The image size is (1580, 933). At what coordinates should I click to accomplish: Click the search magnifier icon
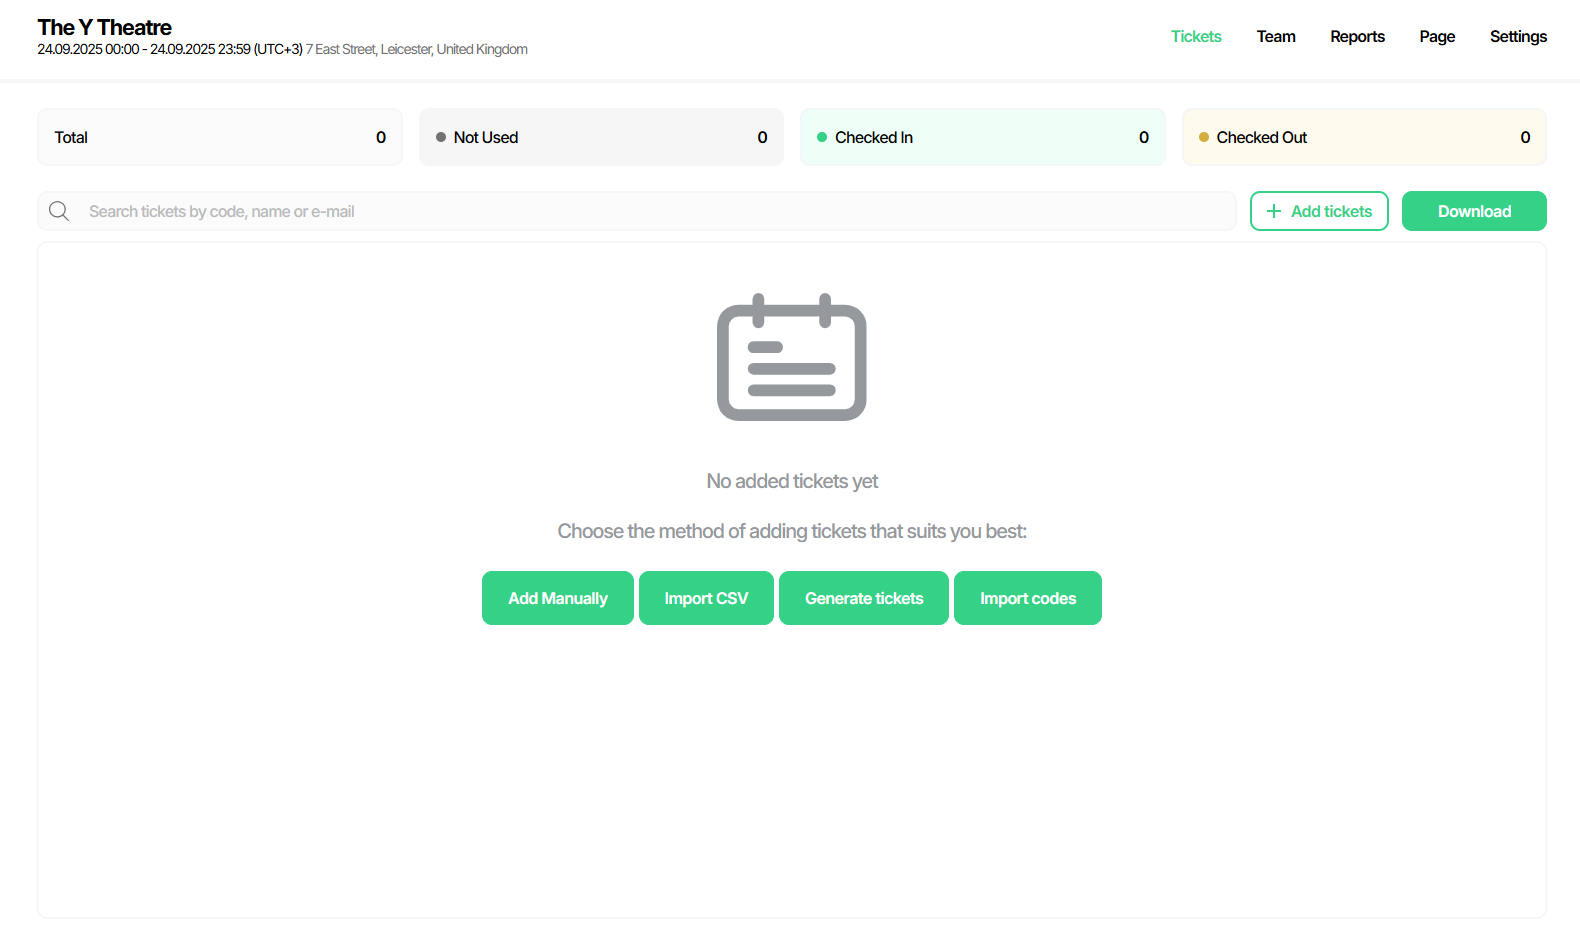tap(59, 211)
